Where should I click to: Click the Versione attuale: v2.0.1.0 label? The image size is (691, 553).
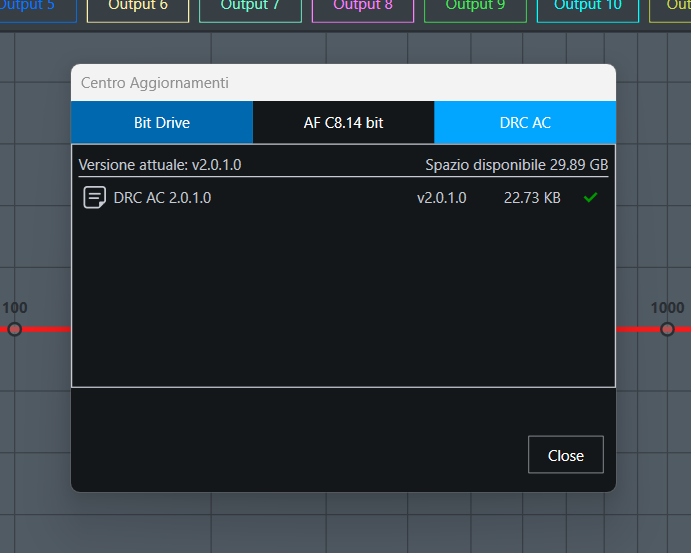click(x=160, y=165)
